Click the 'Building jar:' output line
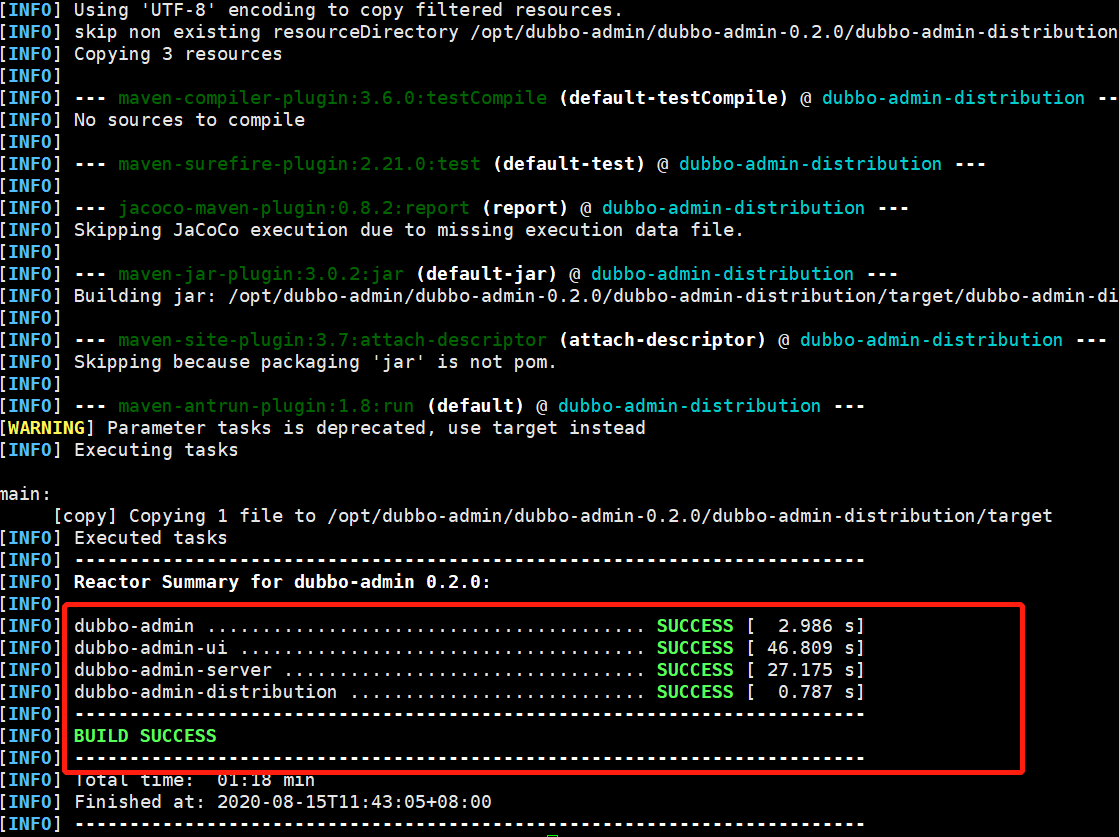Image resolution: width=1119 pixels, height=837 pixels. 595,296
